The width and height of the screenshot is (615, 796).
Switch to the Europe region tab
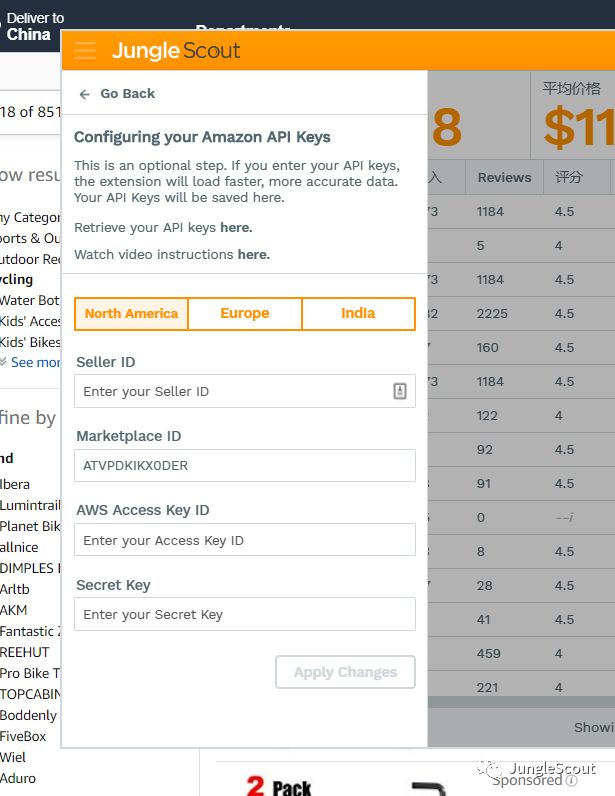tap(245, 314)
